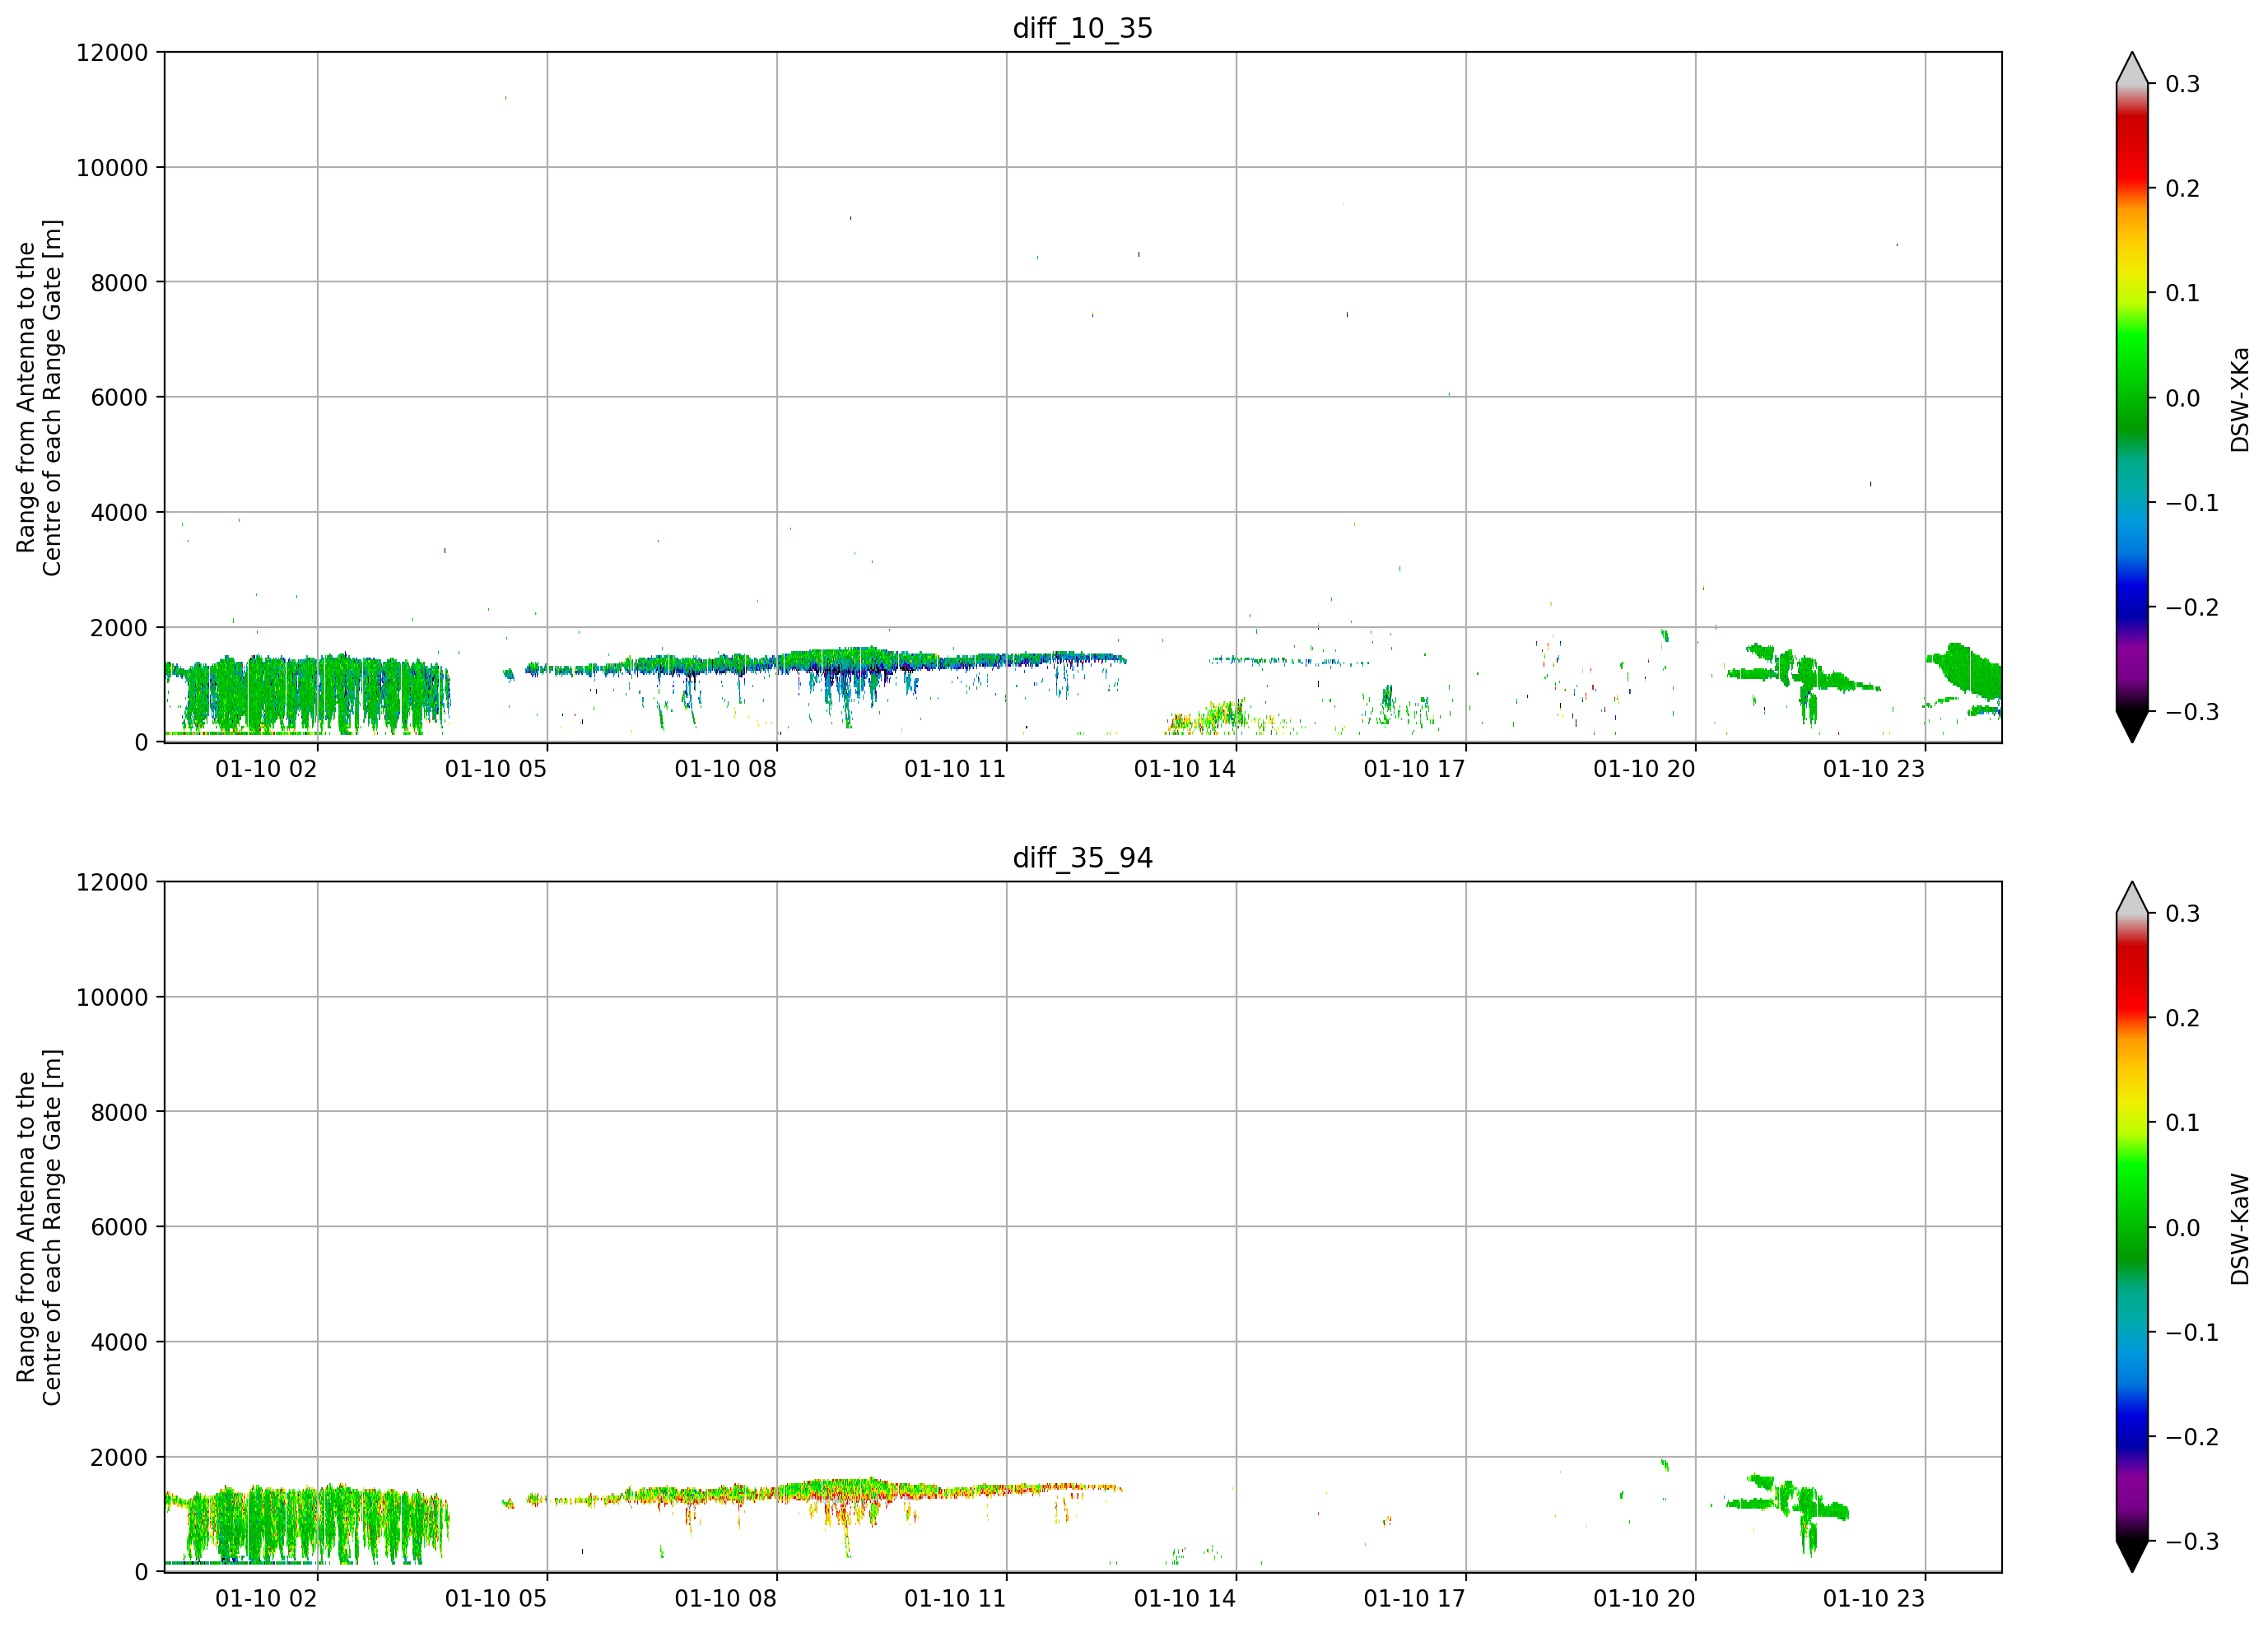Click '01-10 14' x-tick under diff_35_94 plot
Image resolution: width=2268 pixels, height=1628 pixels.
click(1185, 1599)
